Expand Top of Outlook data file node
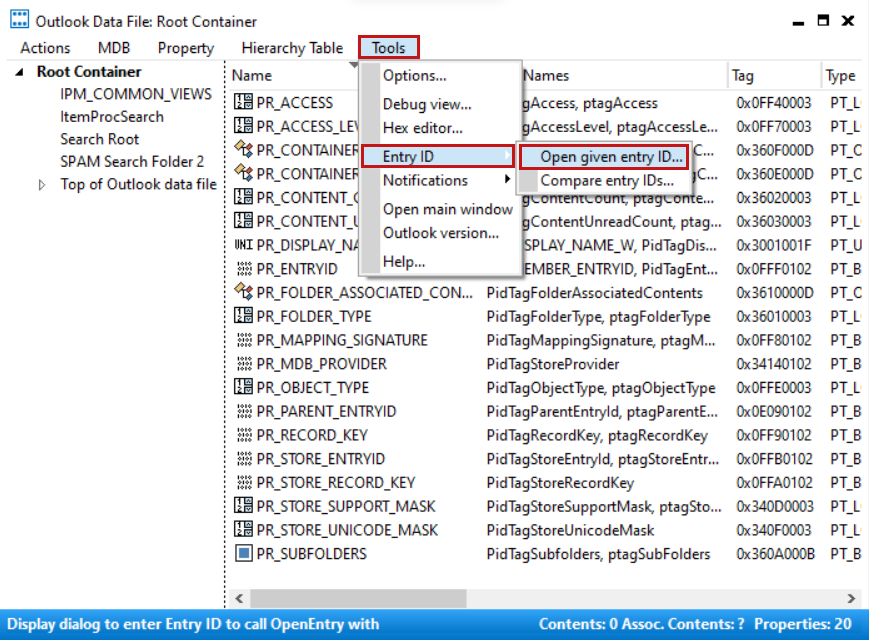Viewport: 869px width, 640px height. [x=42, y=185]
